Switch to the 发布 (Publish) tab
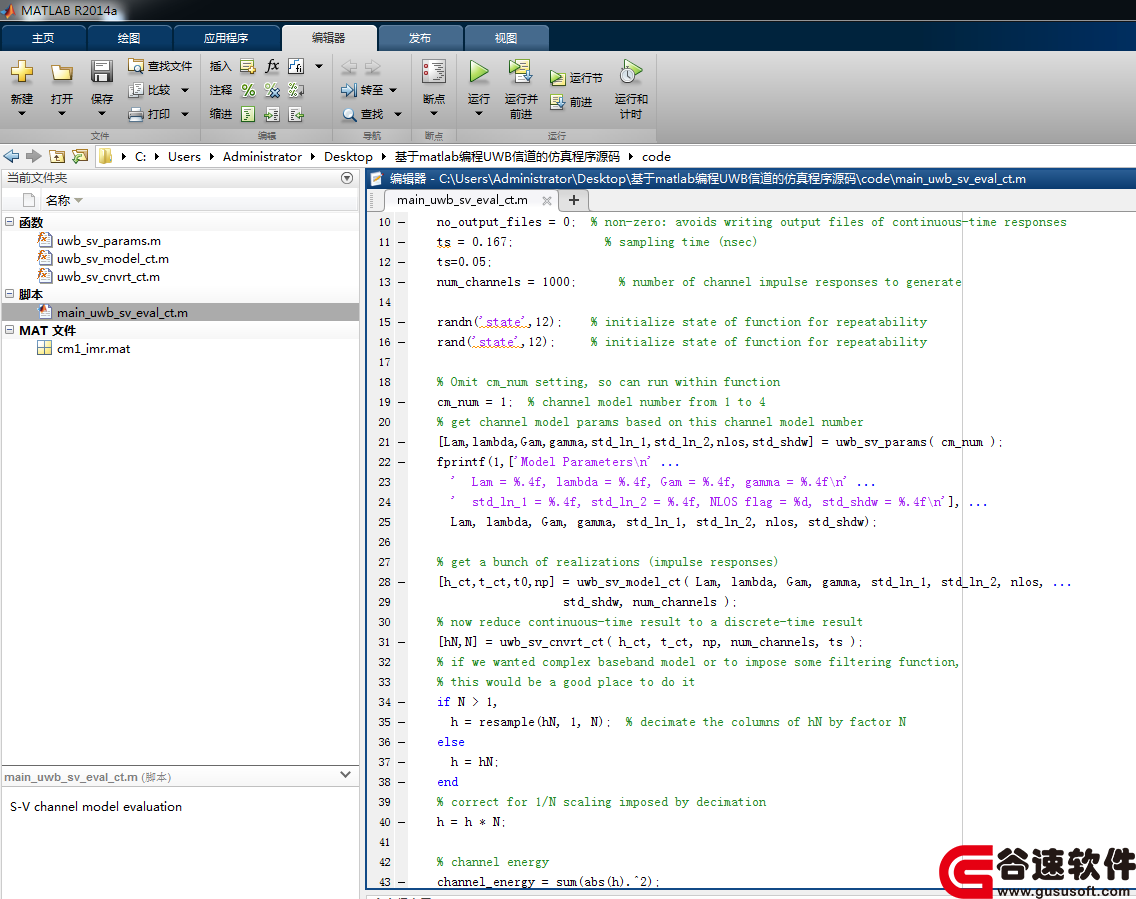This screenshot has height=899, width=1136. [x=420, y=38]
